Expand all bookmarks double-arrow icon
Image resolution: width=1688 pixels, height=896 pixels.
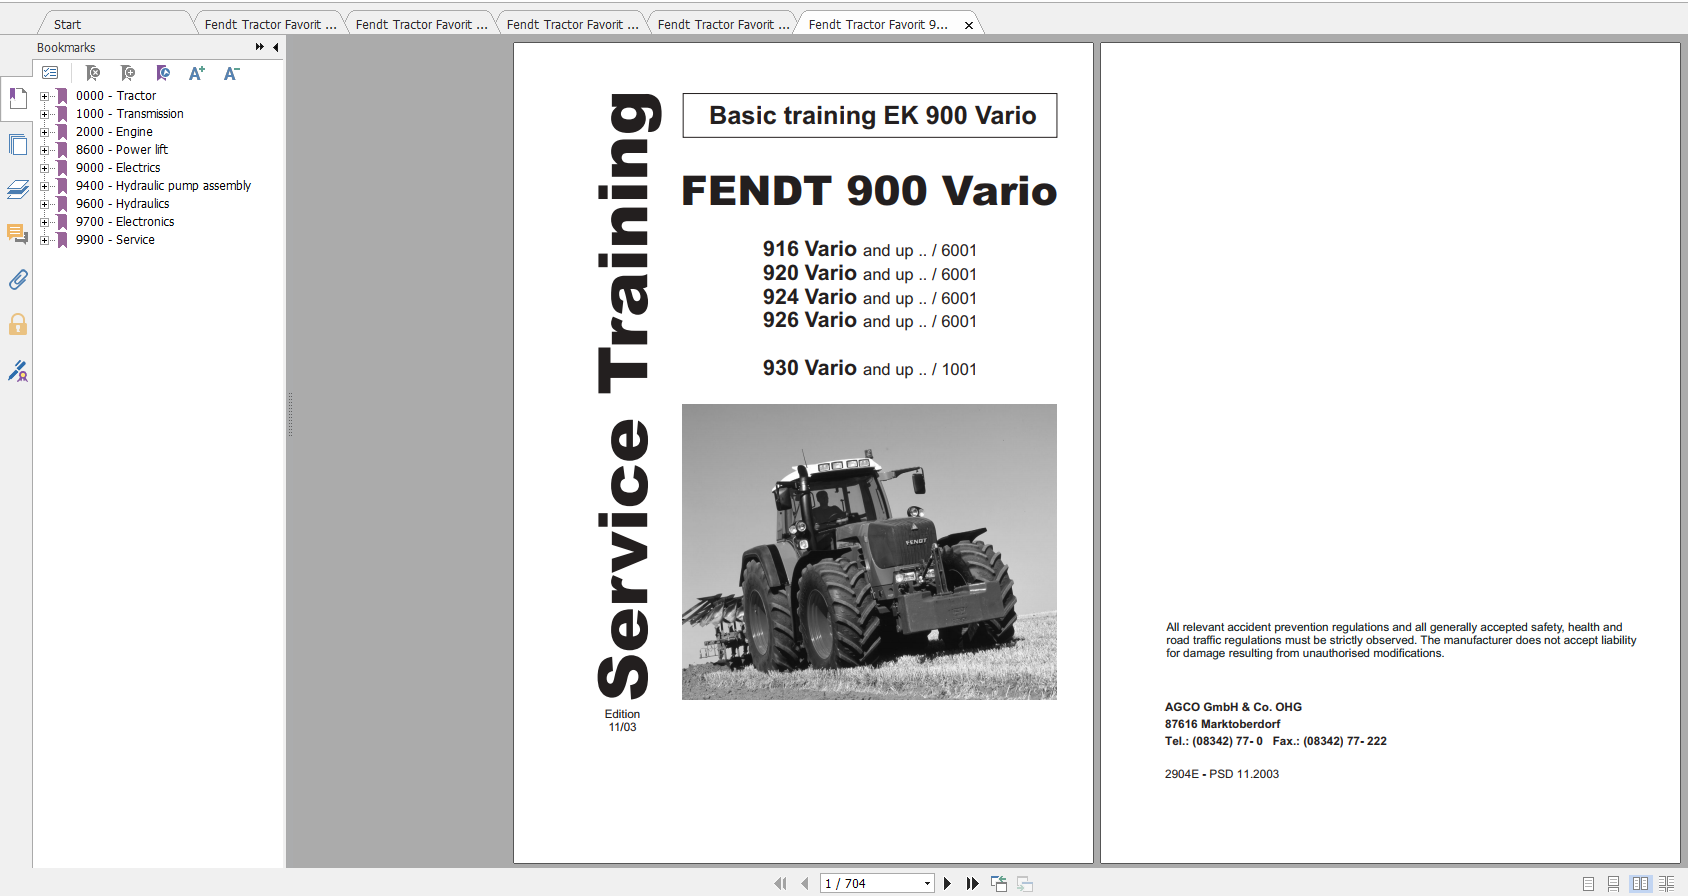[x=260, y=47]
